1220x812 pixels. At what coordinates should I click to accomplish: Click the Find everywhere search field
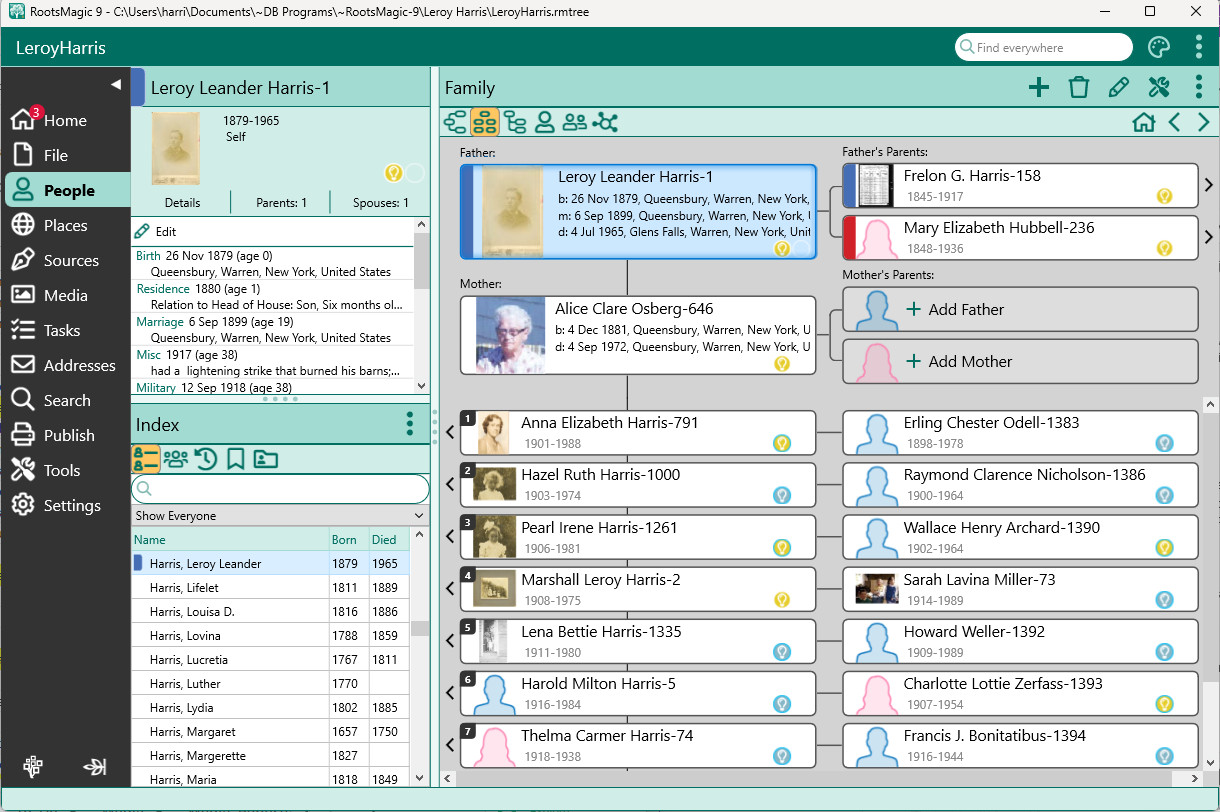[1045, 48]
